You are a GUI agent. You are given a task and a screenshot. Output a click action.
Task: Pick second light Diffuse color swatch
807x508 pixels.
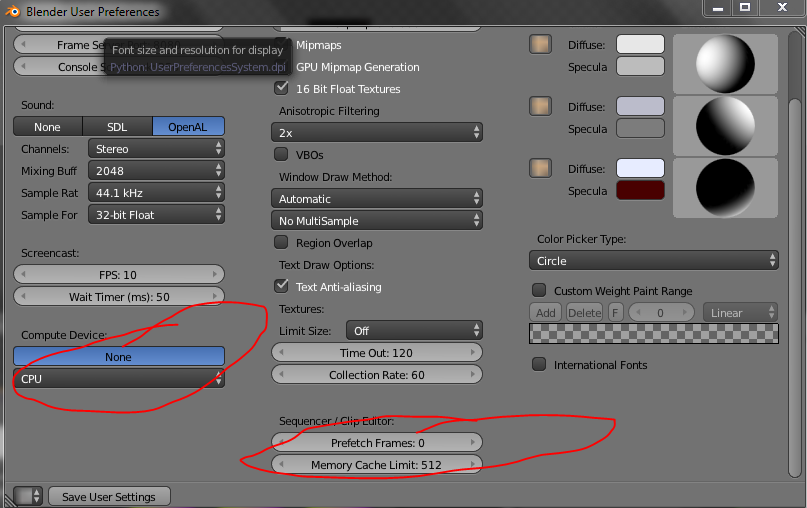pyautogui.click(x=640, y=106)
